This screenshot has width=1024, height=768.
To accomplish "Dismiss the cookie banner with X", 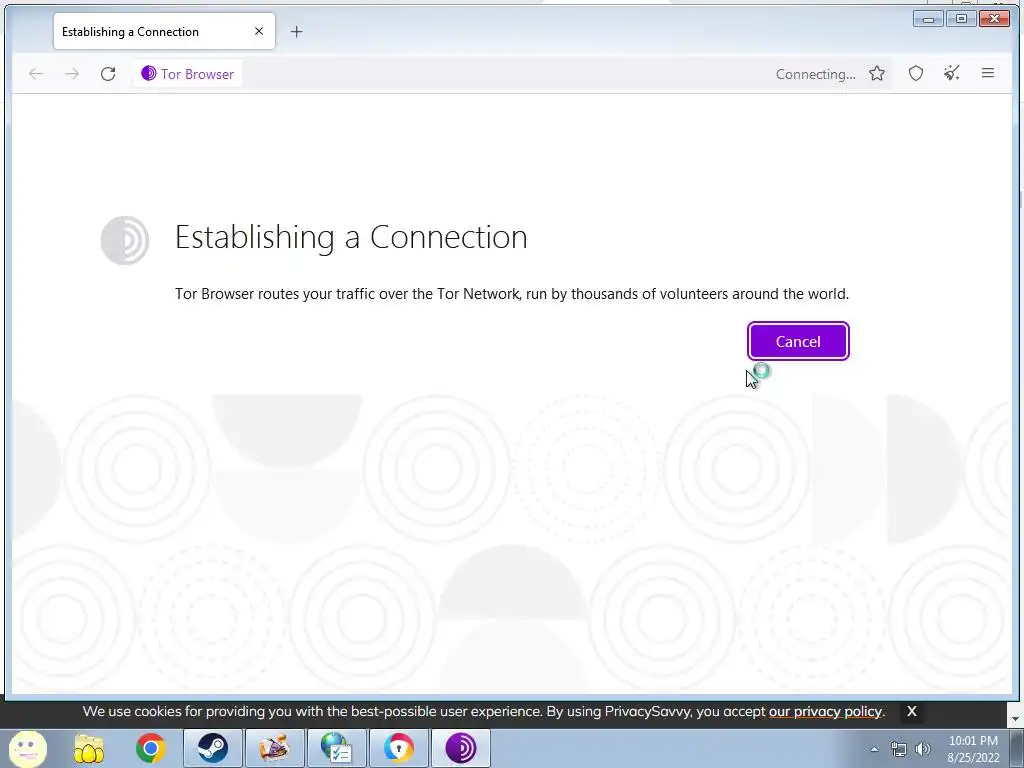I will [912, 711].
